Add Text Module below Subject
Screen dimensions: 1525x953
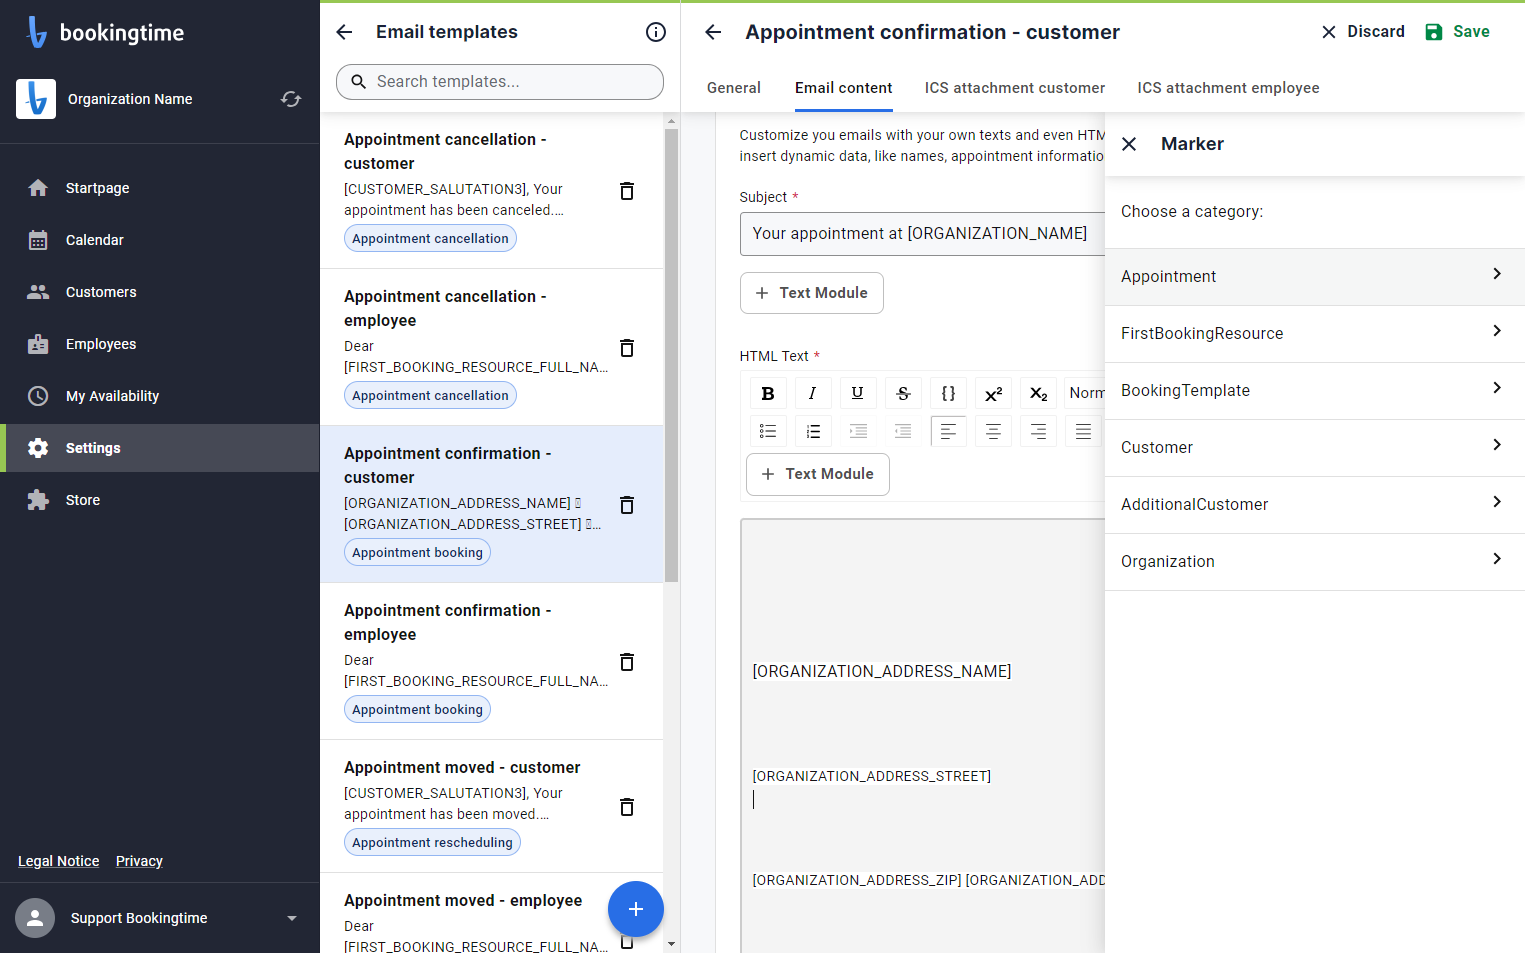(x=812, y=293)
